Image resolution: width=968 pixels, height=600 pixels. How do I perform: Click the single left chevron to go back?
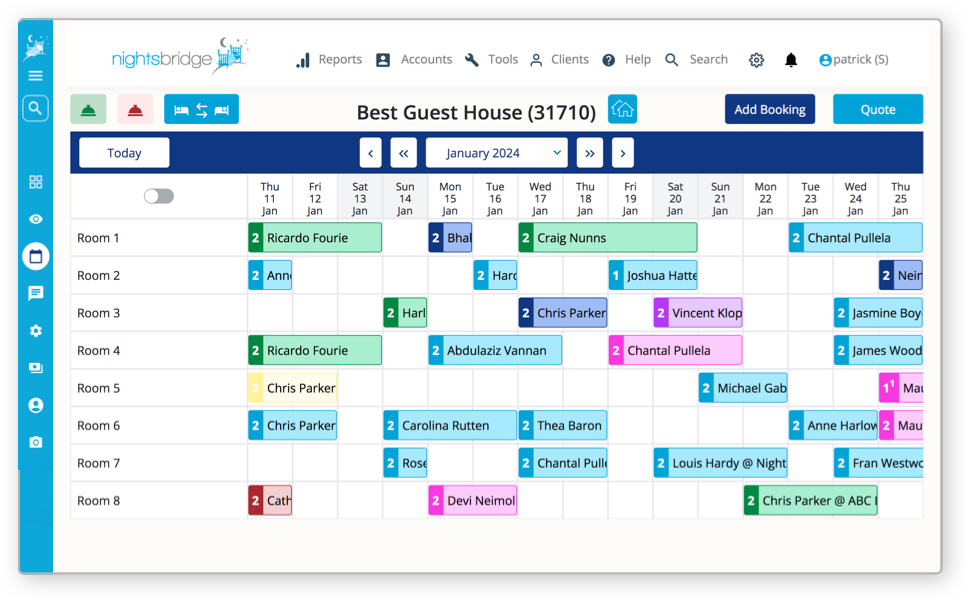(370, 152)
